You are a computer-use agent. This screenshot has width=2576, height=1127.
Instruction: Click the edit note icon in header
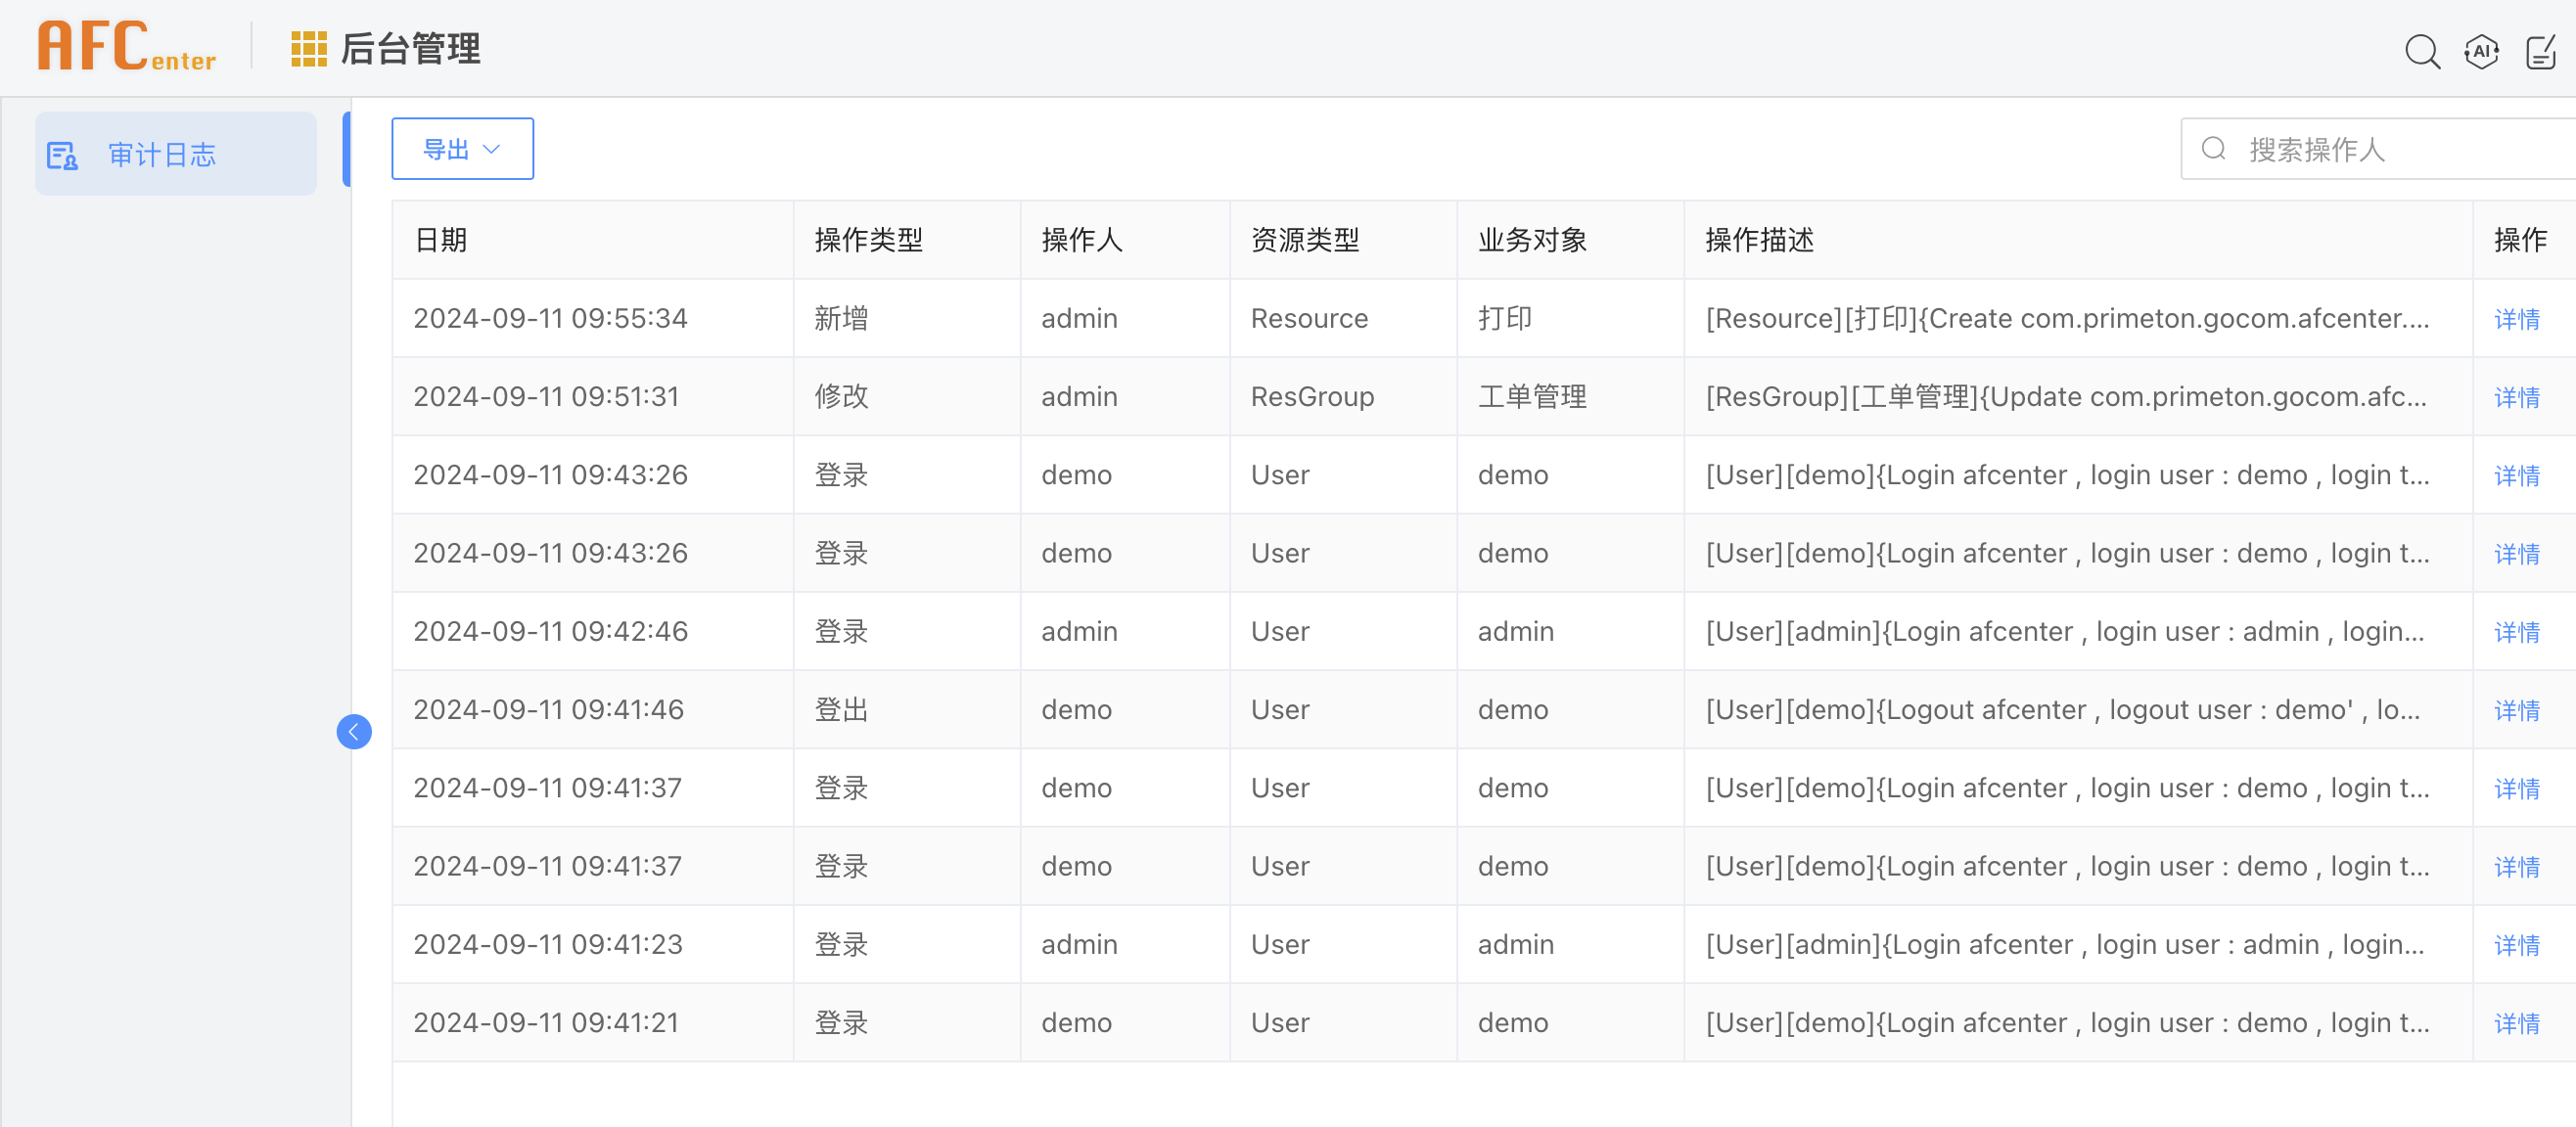tap(2540, 51)
